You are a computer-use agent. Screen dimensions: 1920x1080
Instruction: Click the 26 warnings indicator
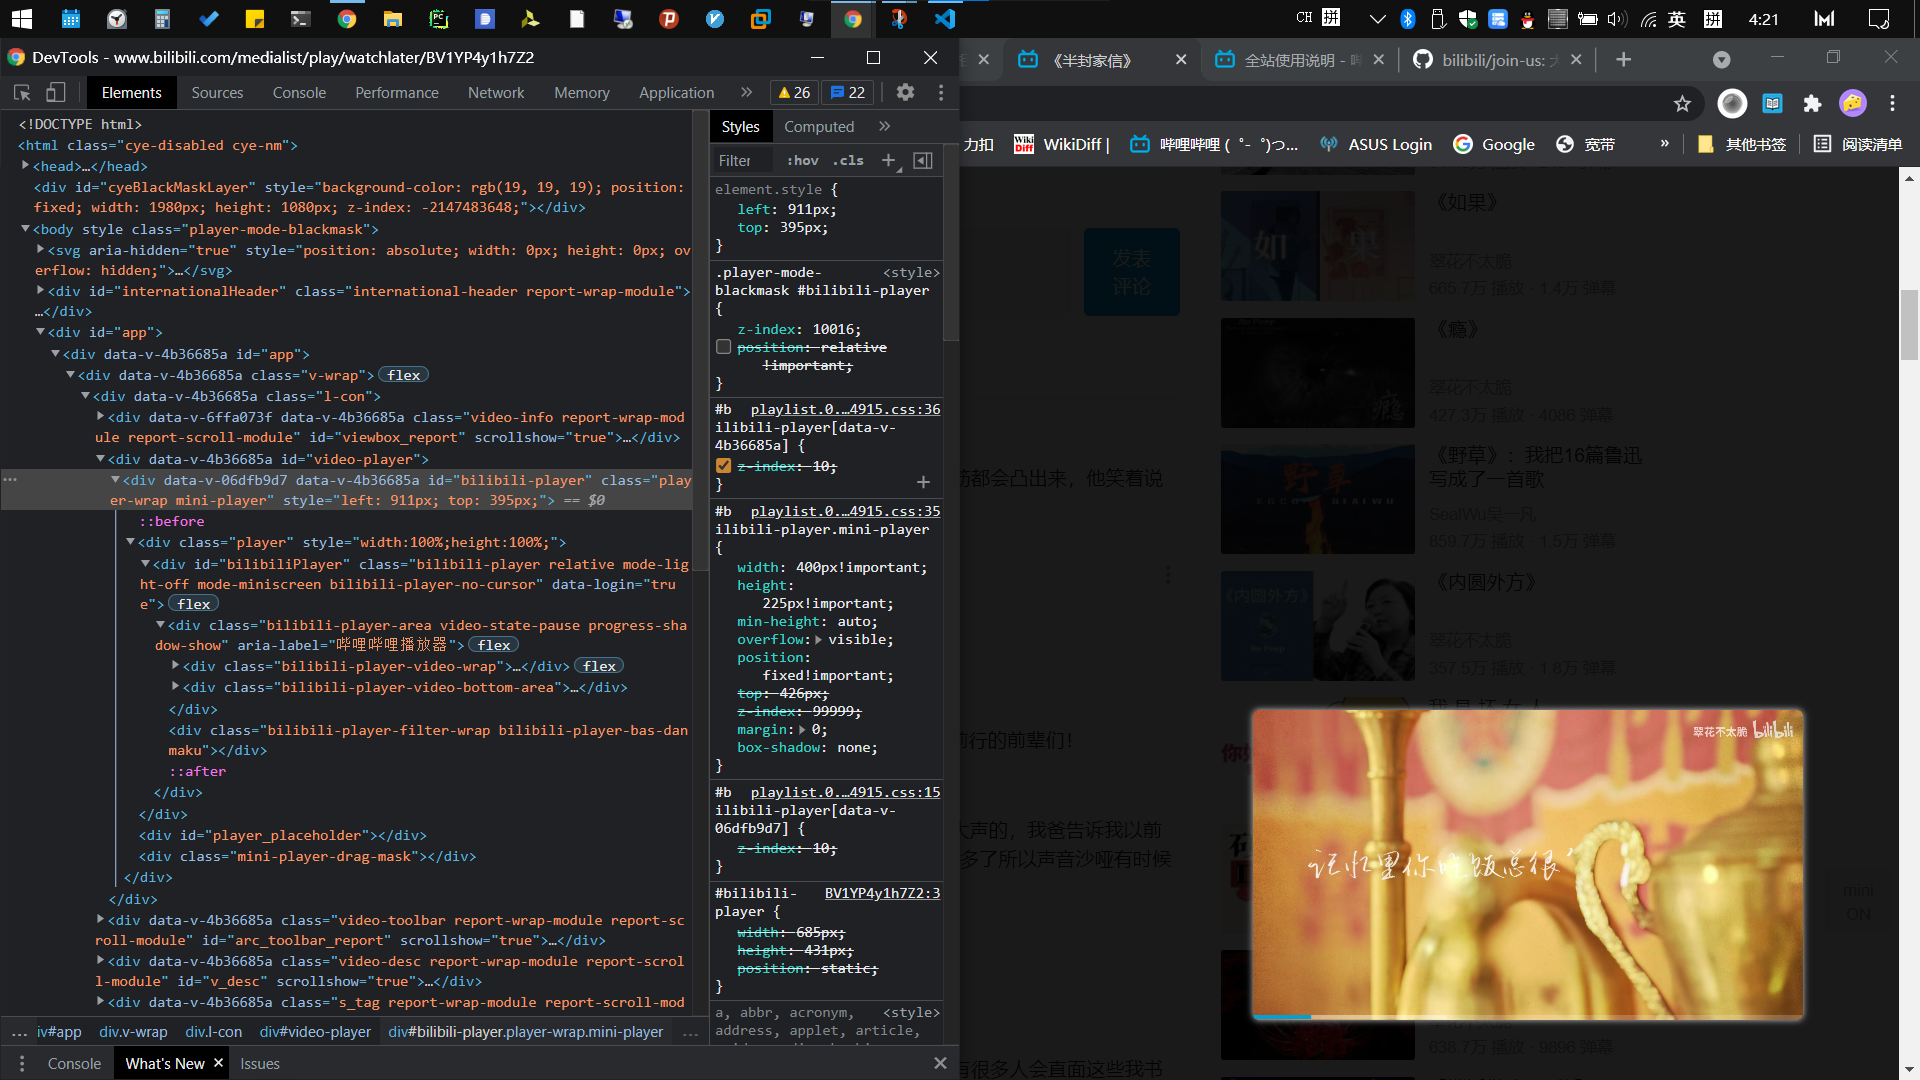(793, 92)
